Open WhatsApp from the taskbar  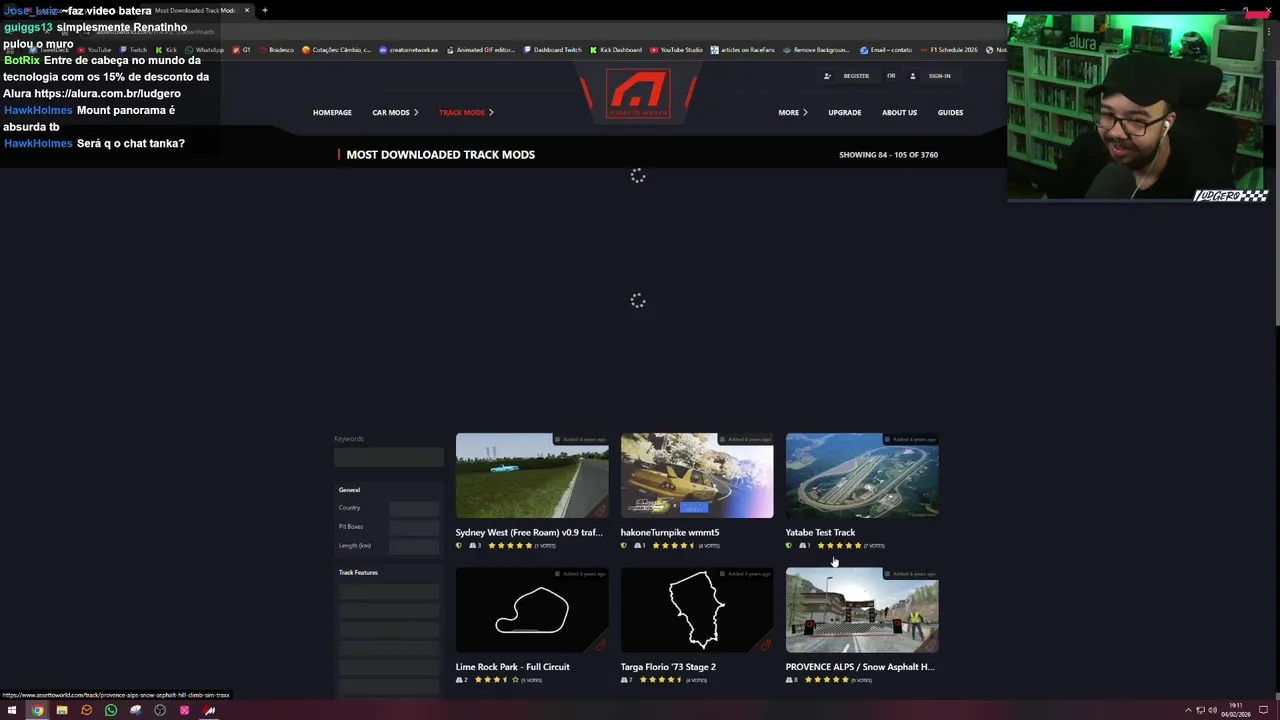(111, 710)
